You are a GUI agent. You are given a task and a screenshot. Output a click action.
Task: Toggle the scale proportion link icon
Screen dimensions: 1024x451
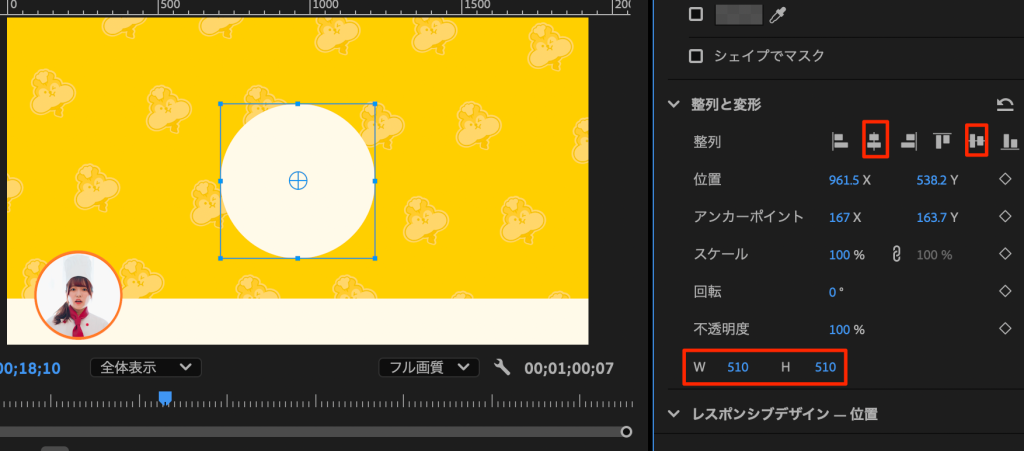pyautogui.click(x=897, y=254)
